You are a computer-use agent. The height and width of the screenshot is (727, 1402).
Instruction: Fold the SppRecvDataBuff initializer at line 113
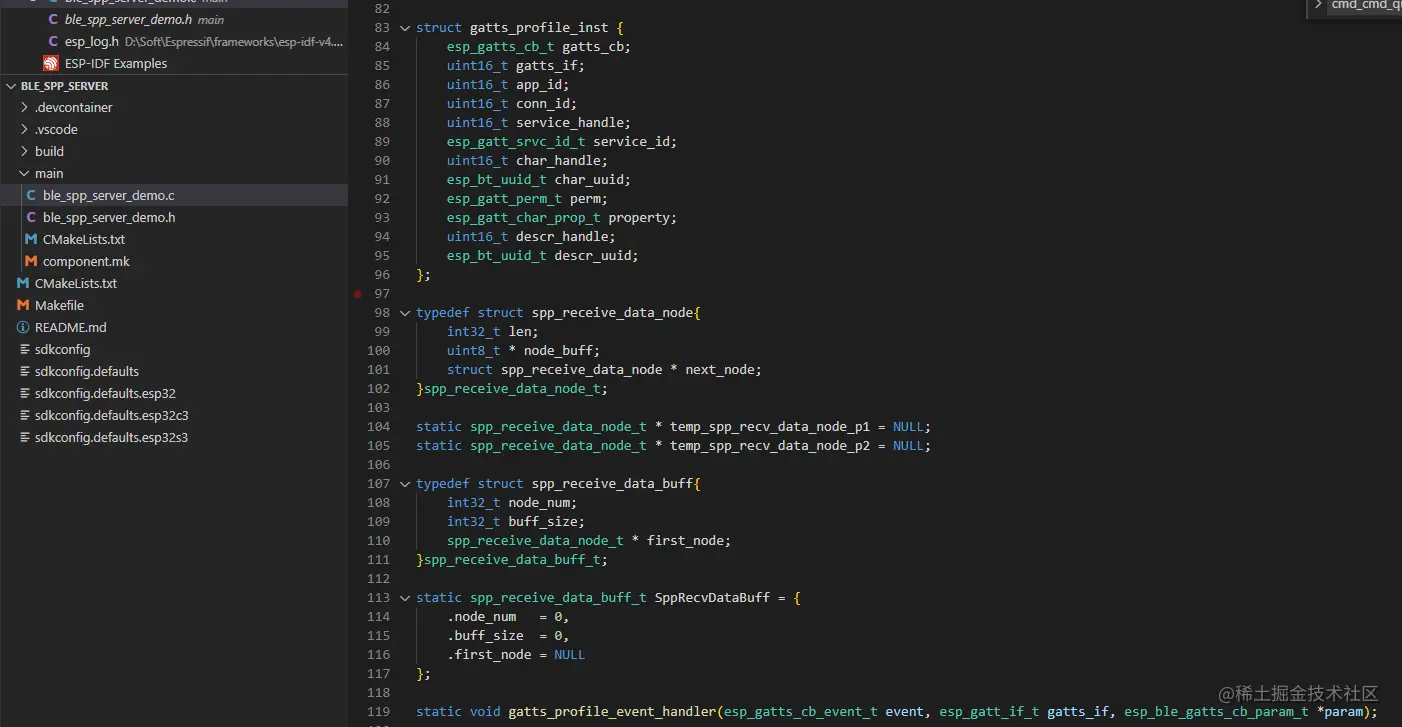pyautogui.click(x=405, y=598)
